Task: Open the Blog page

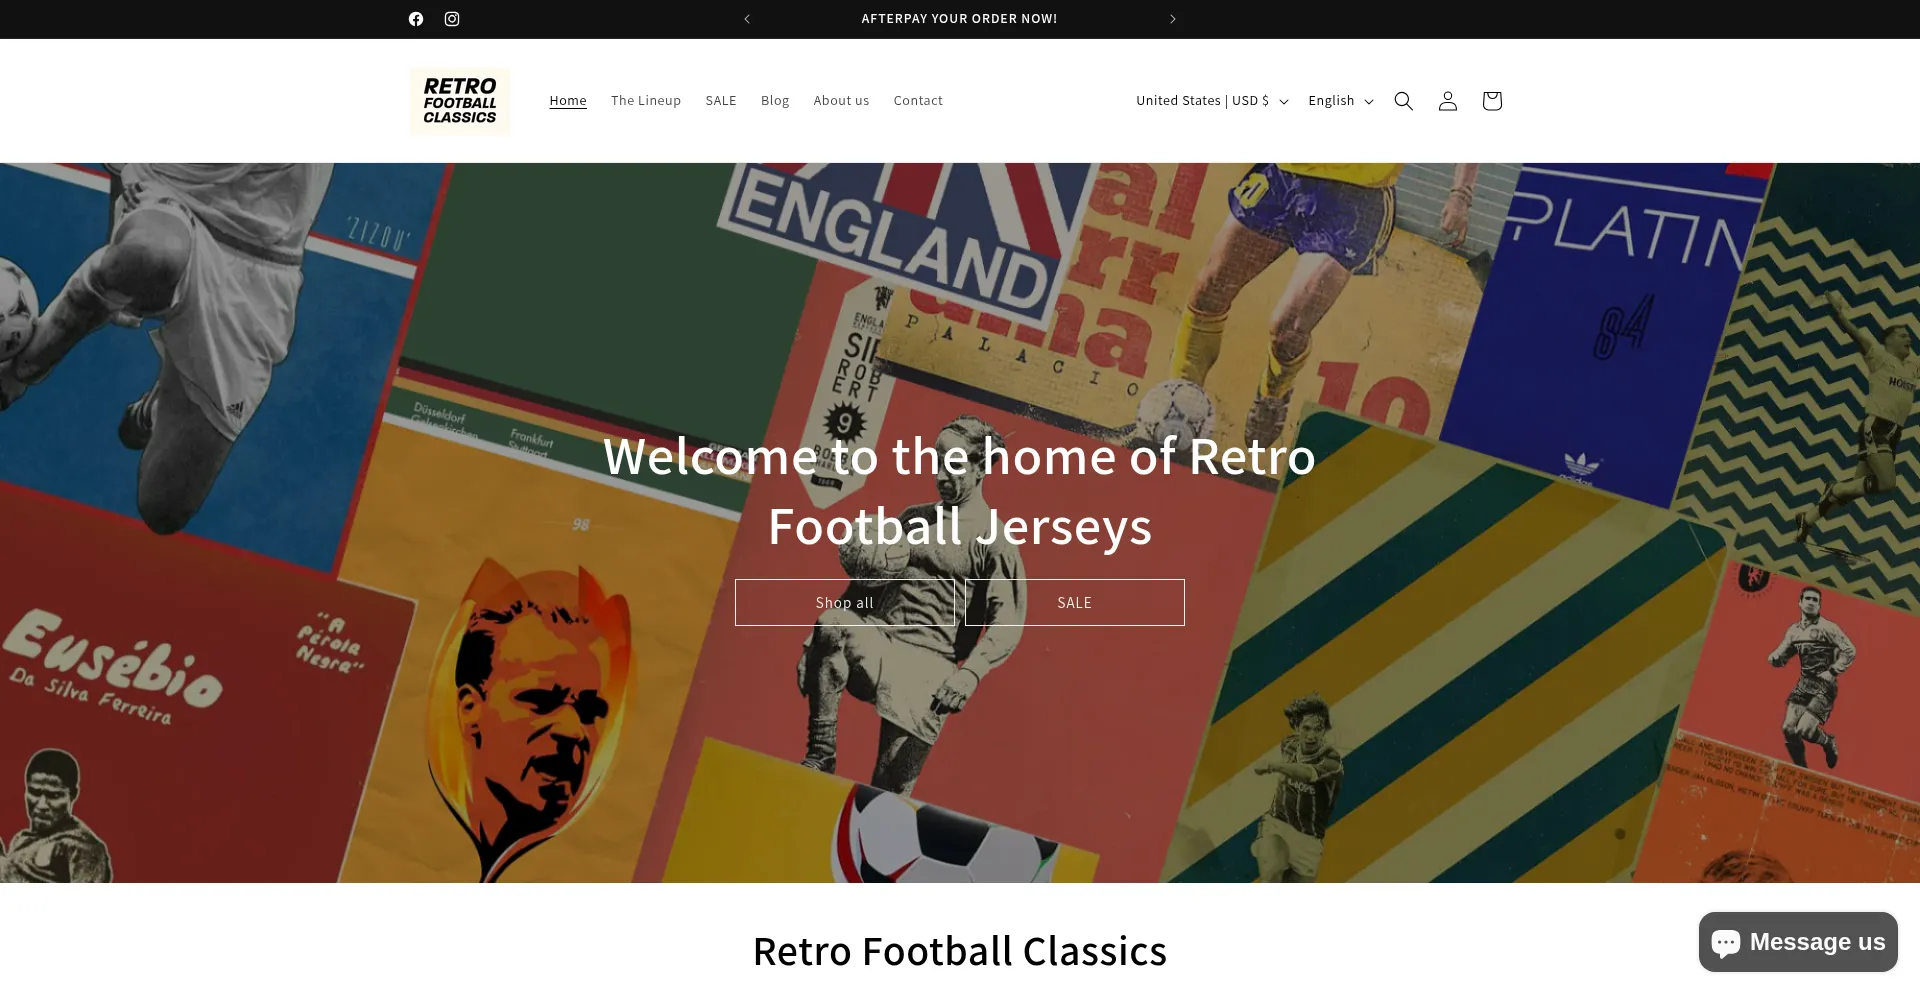Action: (775, 101)
